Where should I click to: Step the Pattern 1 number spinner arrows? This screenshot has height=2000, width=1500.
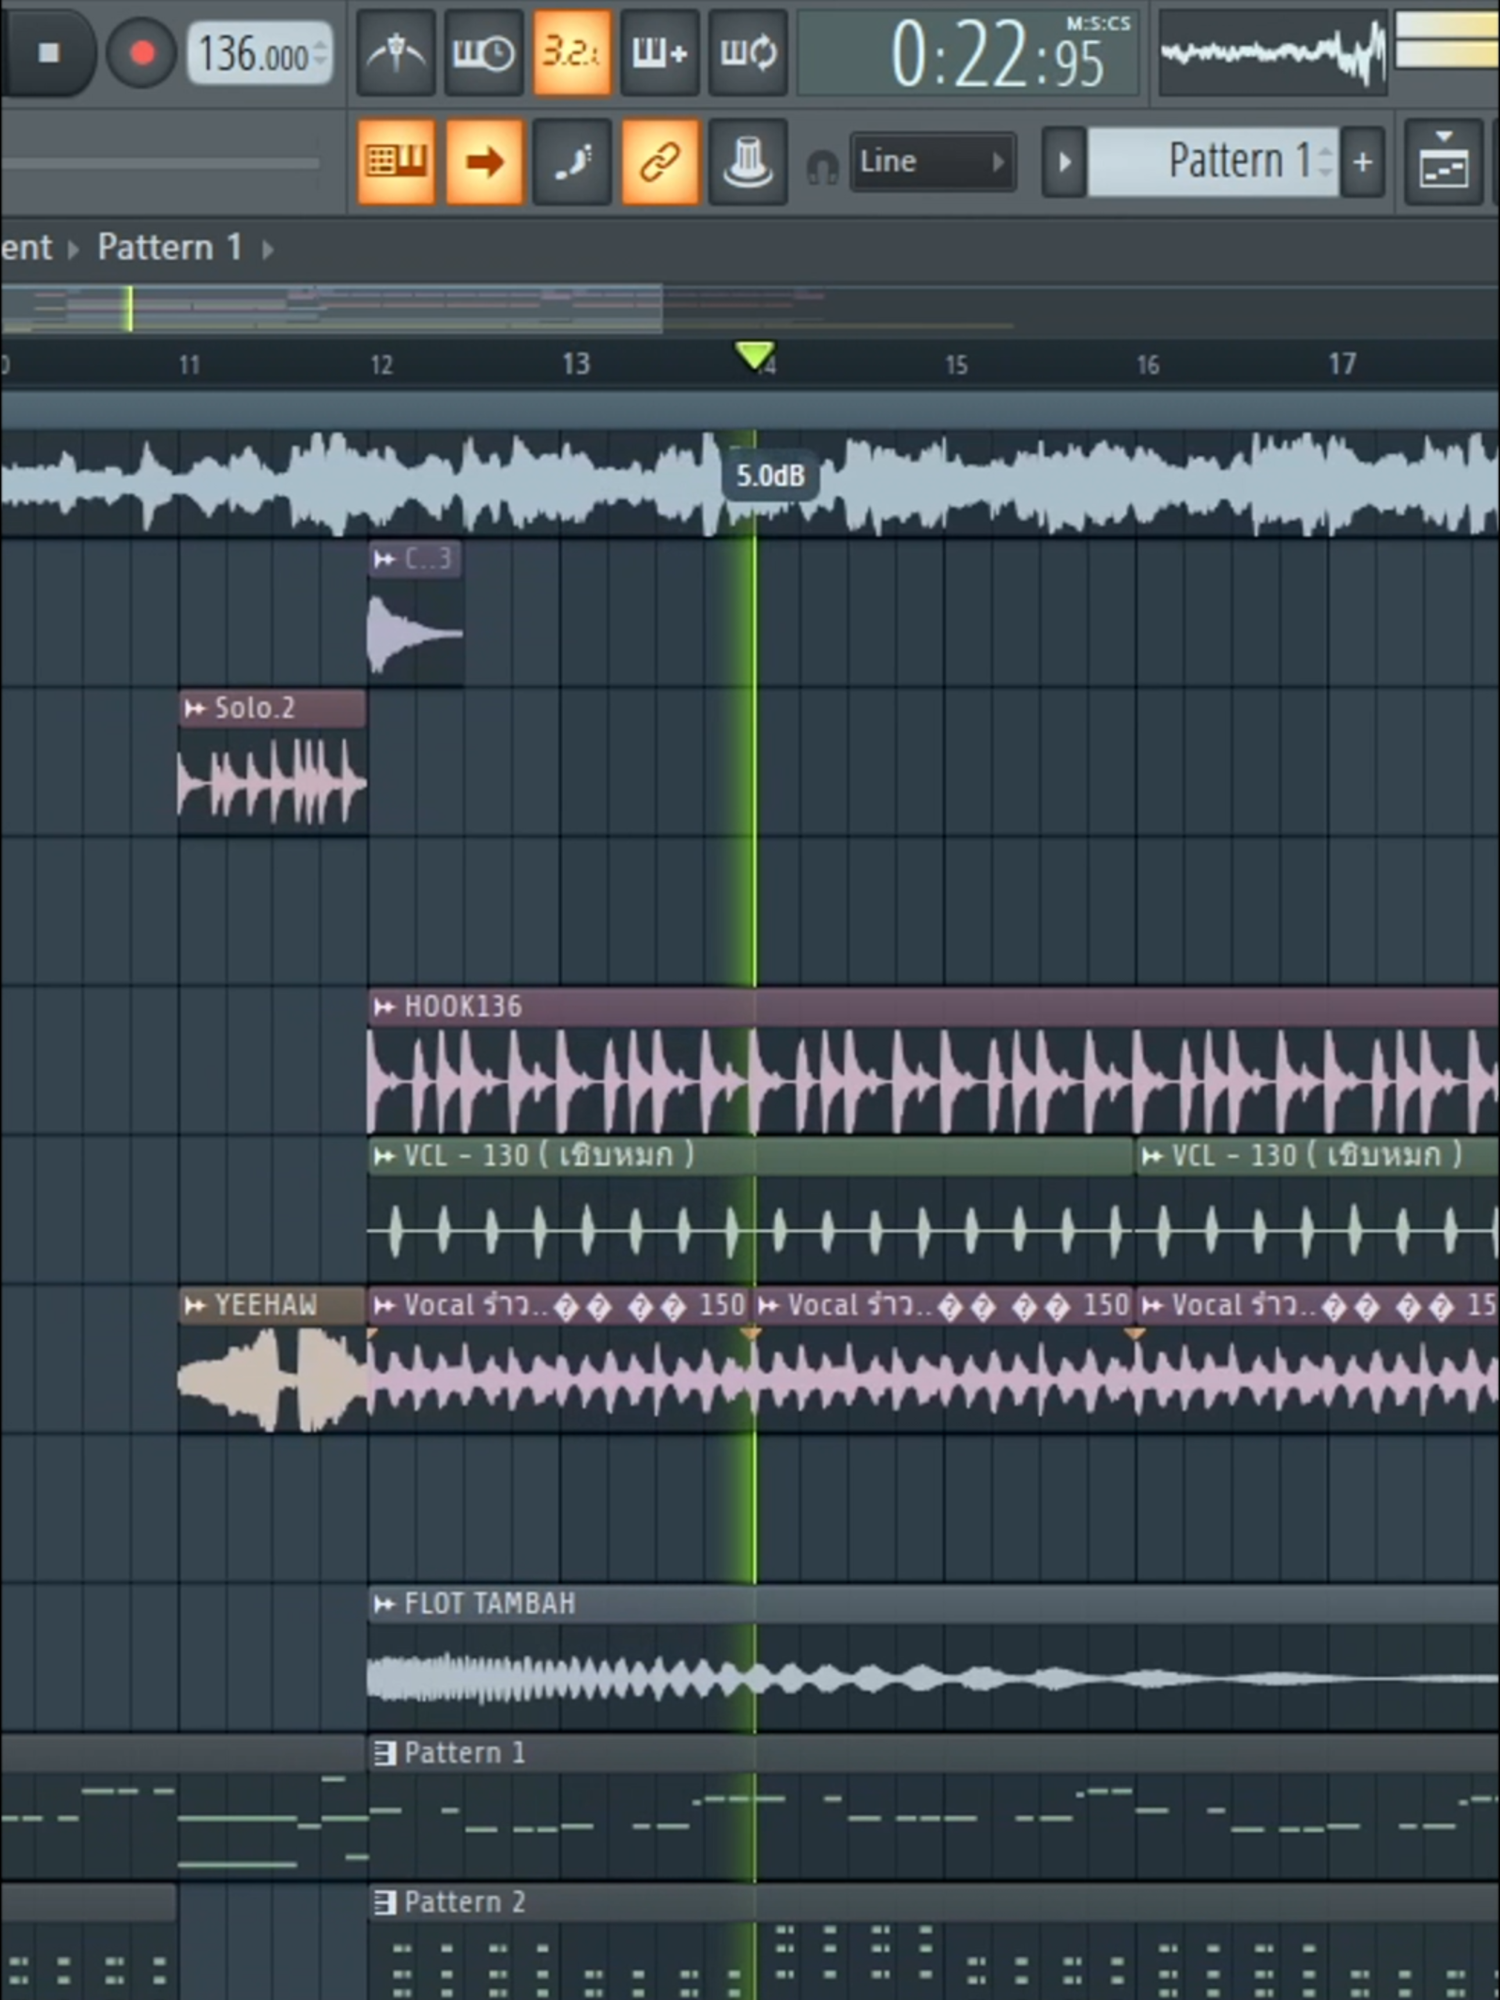click(x=1326, y=161)
